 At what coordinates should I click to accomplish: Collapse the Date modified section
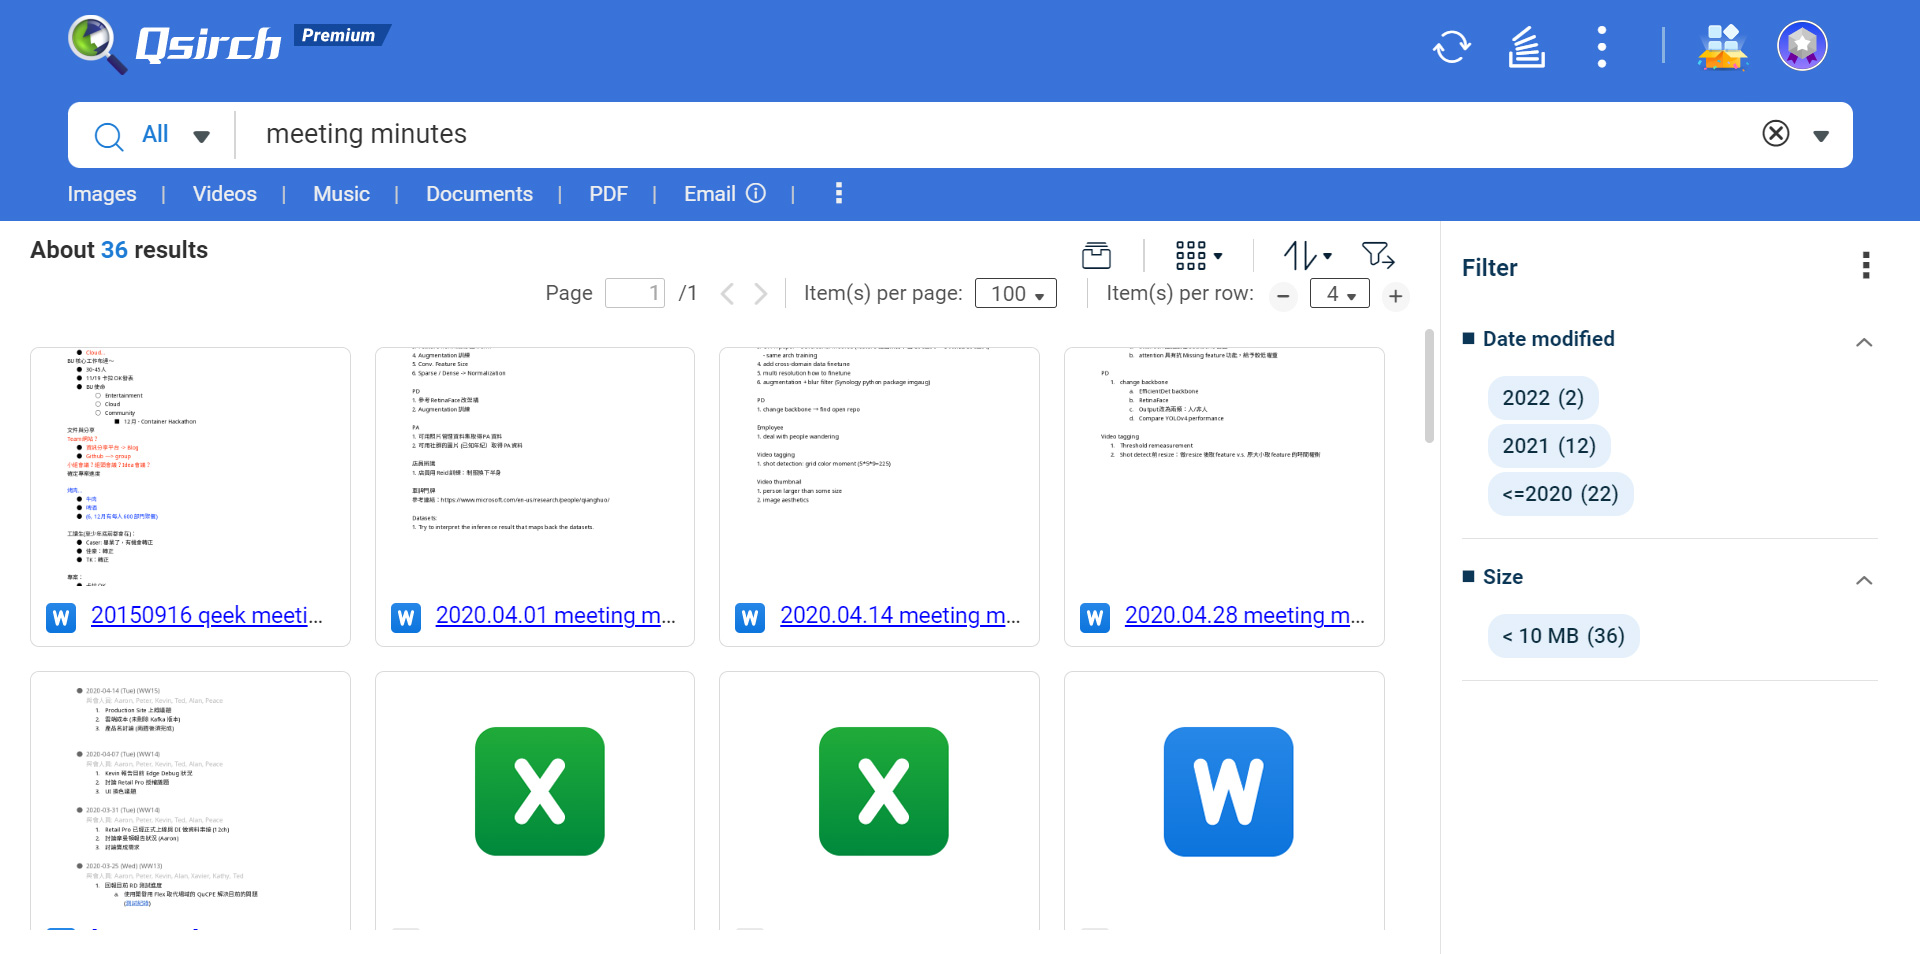pyautogui.click(x=1863, y=342)
